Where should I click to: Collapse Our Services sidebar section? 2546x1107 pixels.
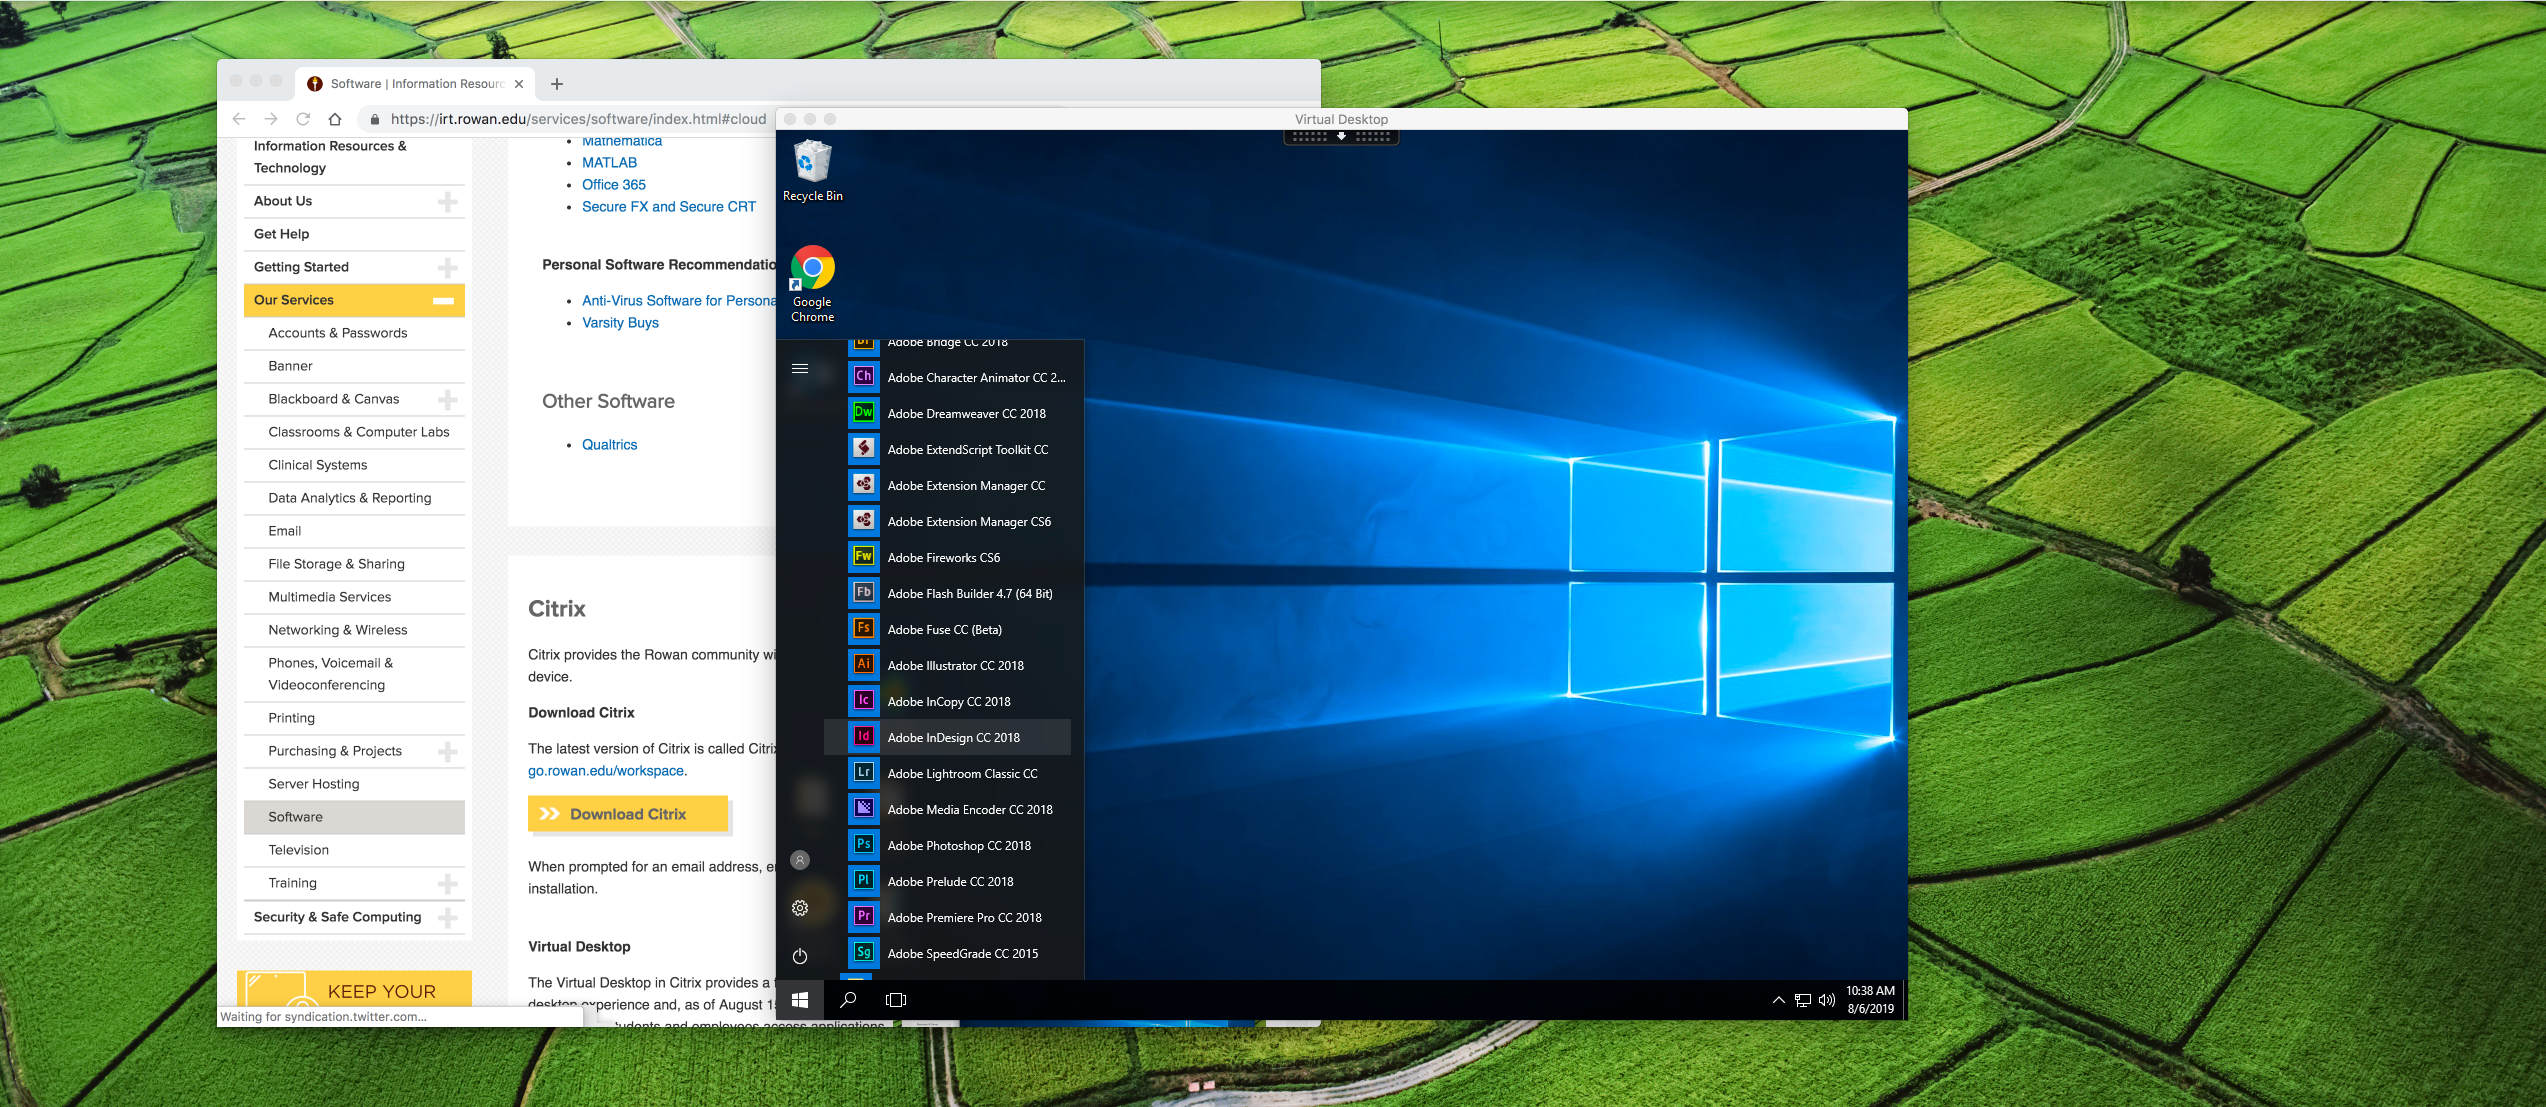443,301
